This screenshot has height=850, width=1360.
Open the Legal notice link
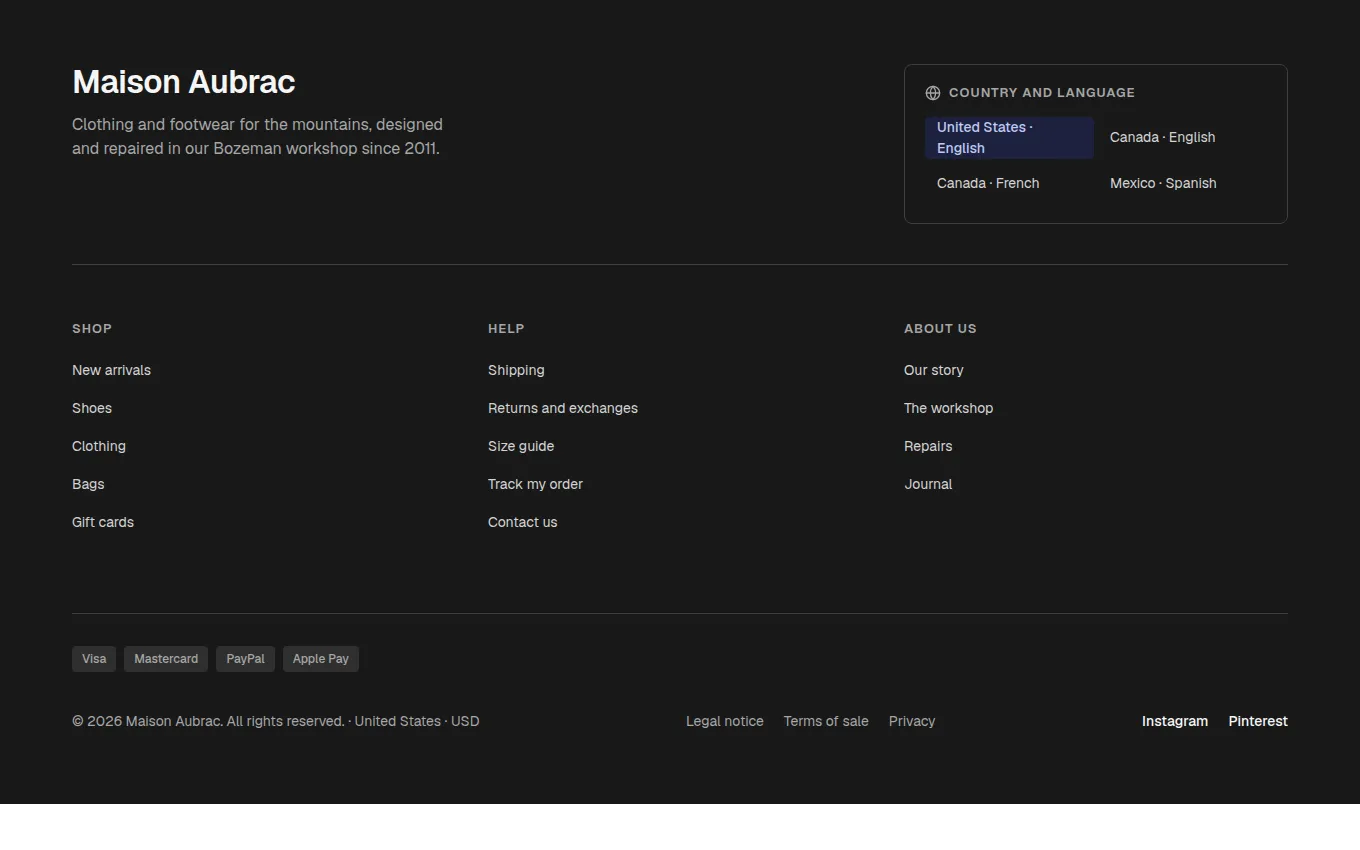[725, 721]
